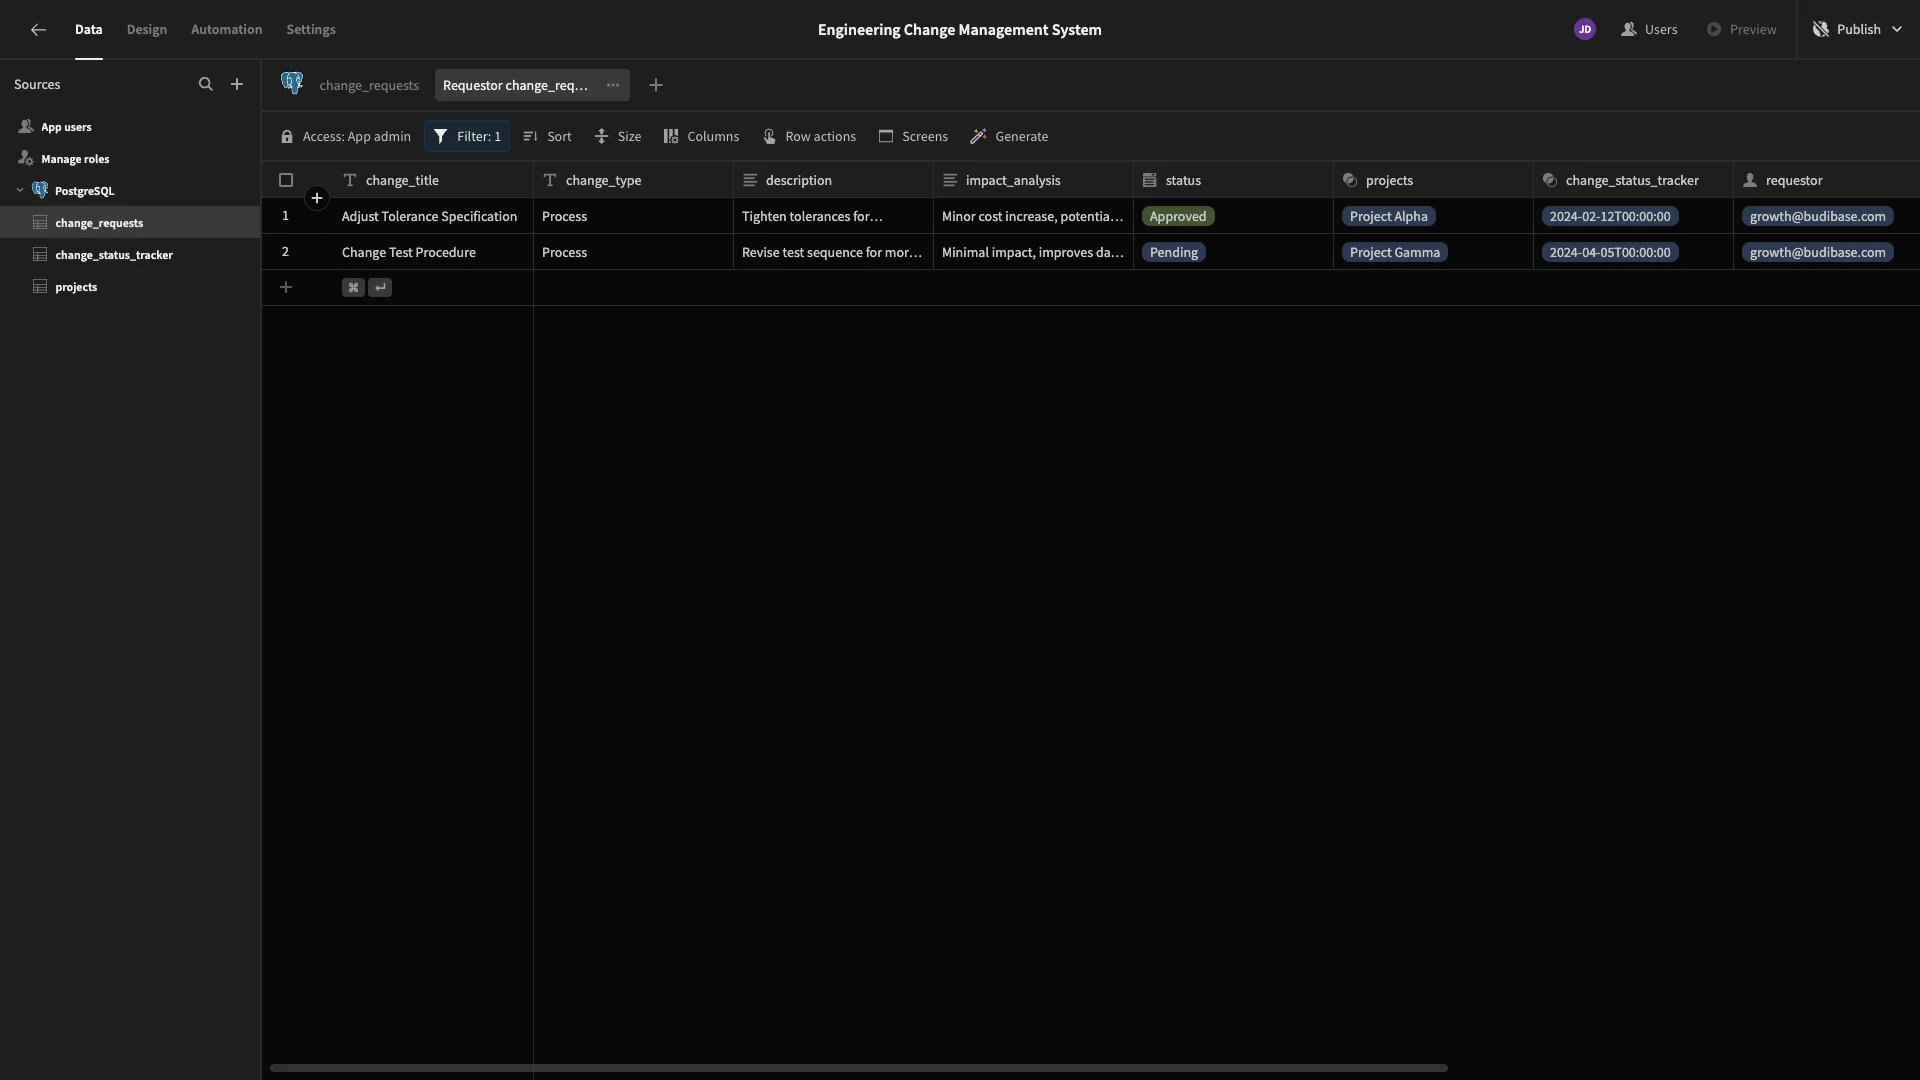Add a new view with plus icon
The height and width of the screenshot is (1080, 1920).
pos(656,86)
